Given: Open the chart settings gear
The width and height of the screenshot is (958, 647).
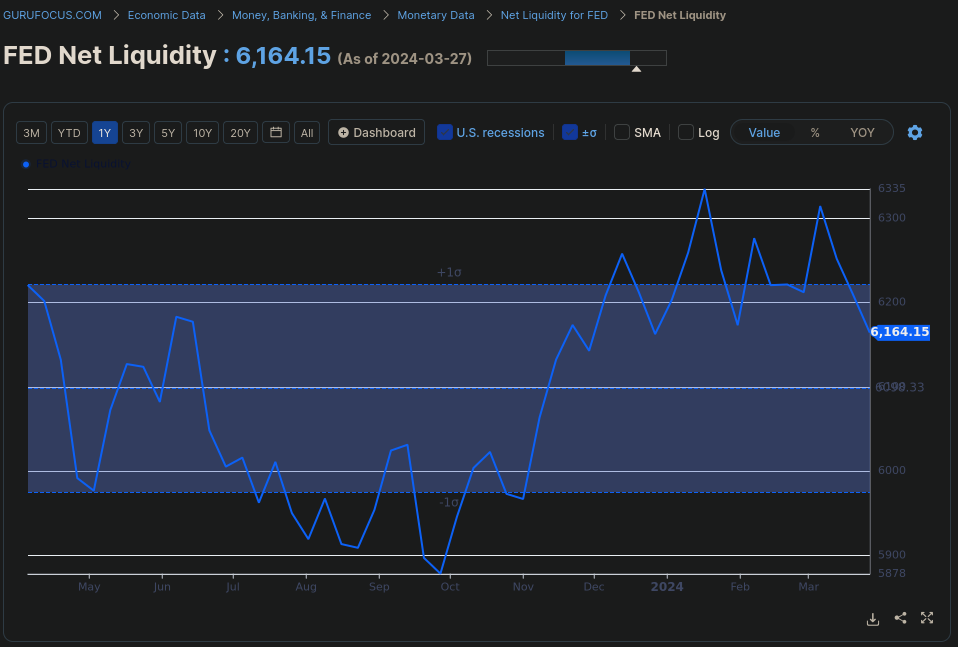Looking at the screenshot, I should click(914, 131).
